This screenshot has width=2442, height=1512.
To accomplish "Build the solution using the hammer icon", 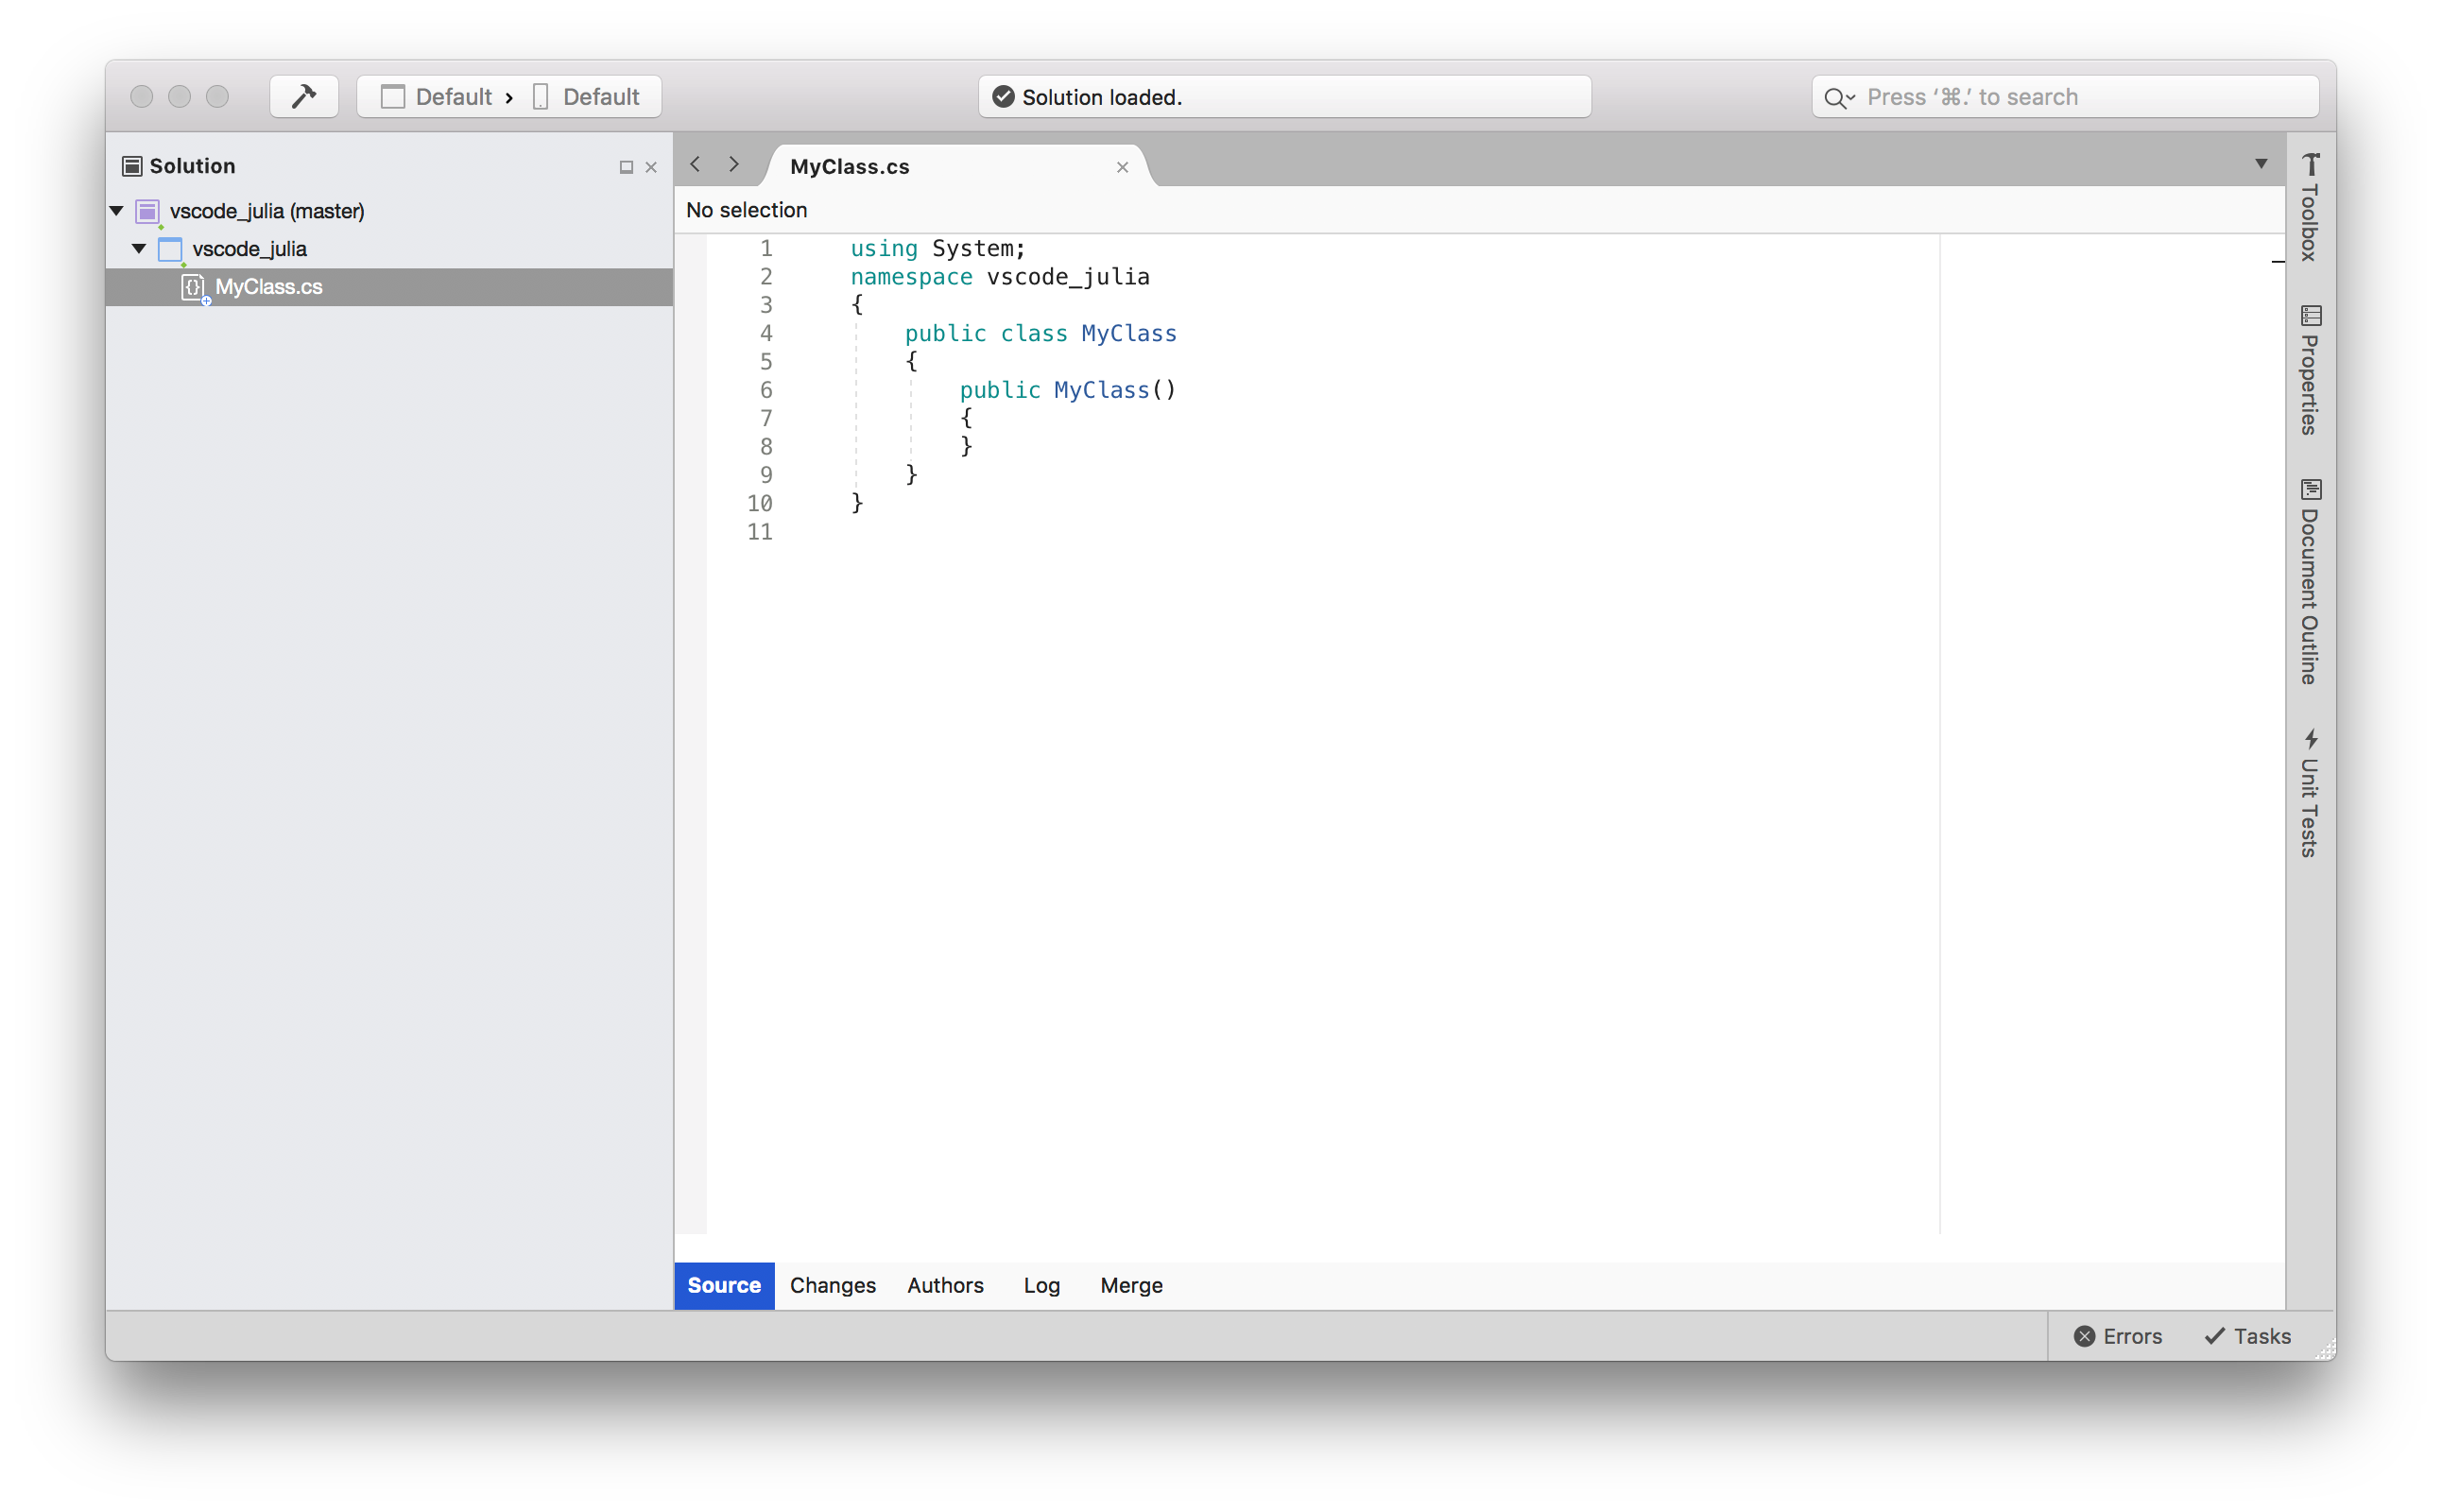I will point(303,95).
